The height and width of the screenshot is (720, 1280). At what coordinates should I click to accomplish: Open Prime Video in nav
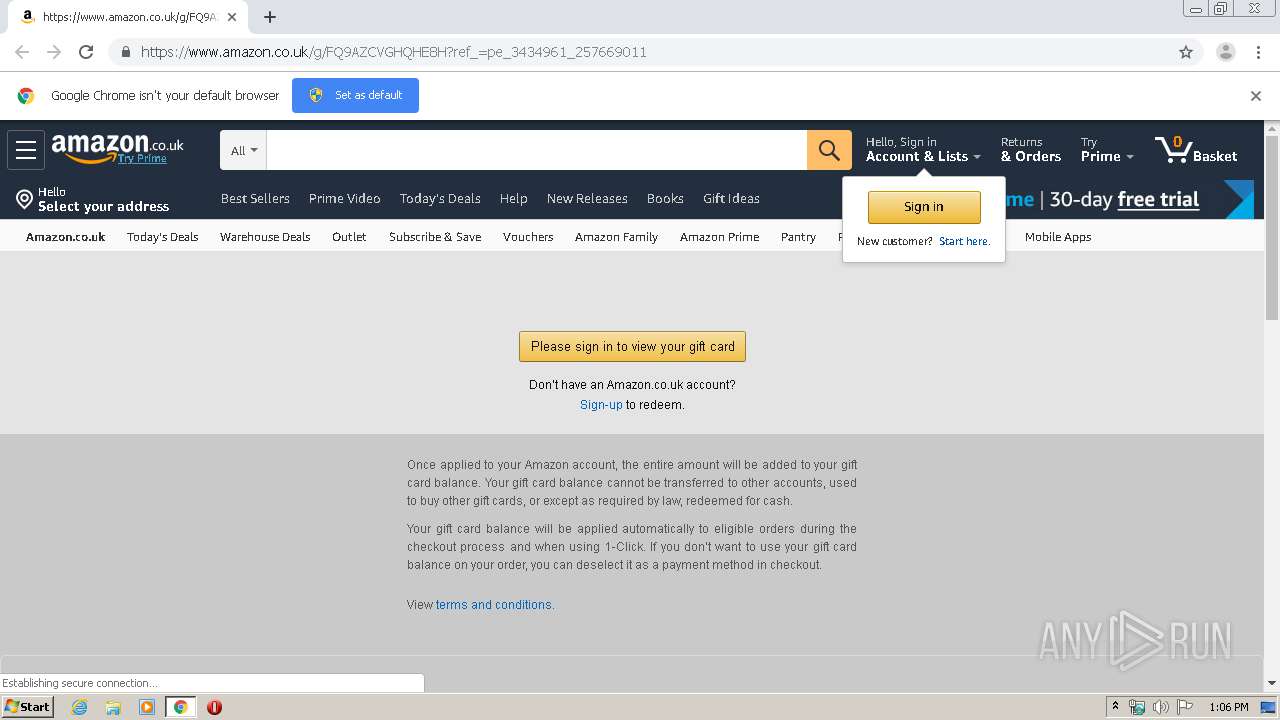[345, 199]
